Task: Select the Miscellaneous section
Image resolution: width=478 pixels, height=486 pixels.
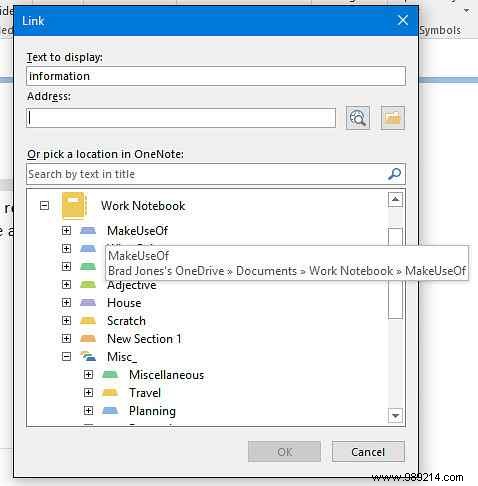Action: tap(166, 375)
